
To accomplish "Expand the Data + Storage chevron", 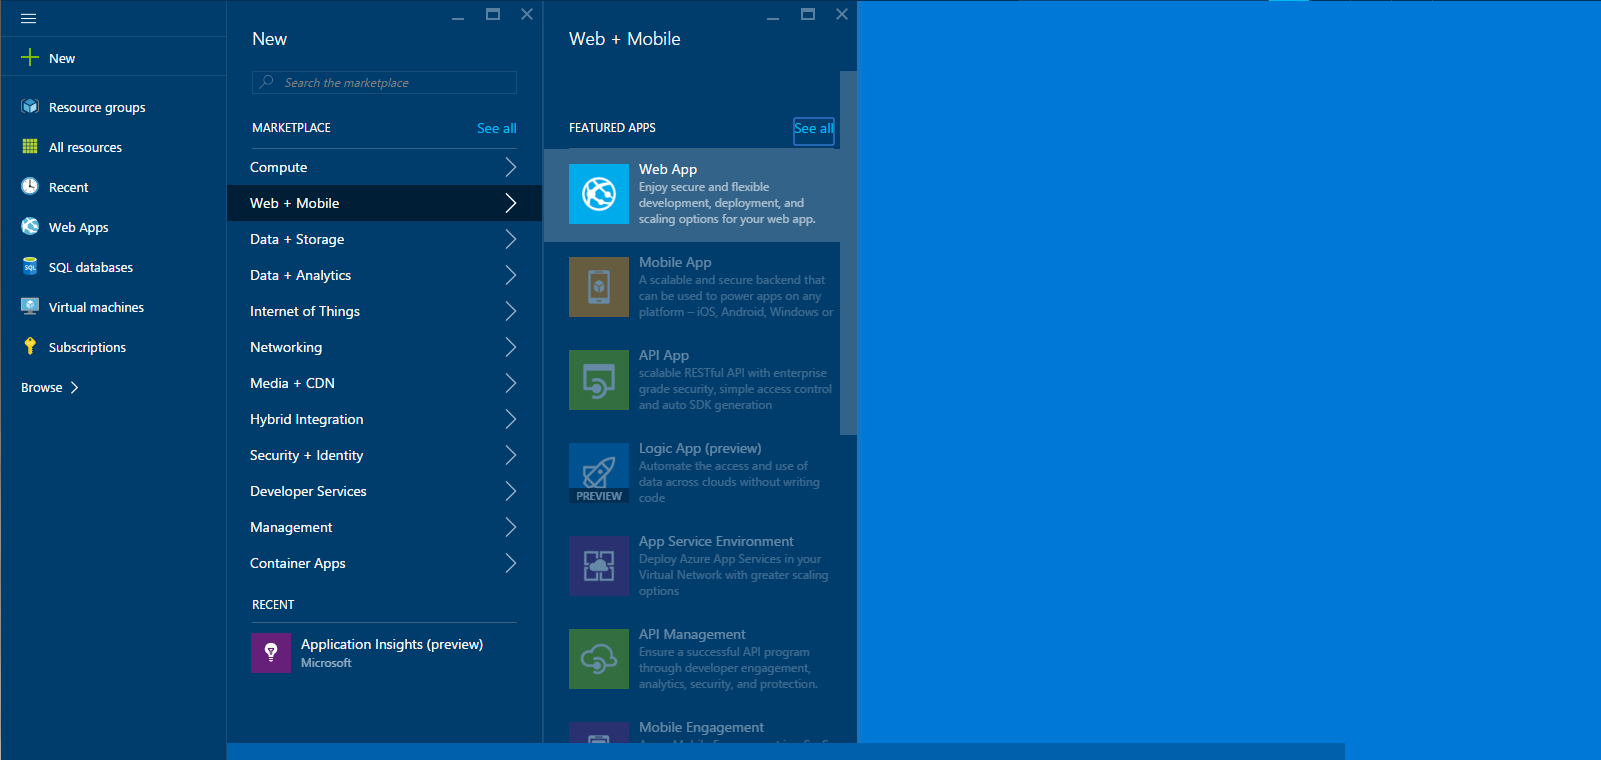I will [510, 239].
